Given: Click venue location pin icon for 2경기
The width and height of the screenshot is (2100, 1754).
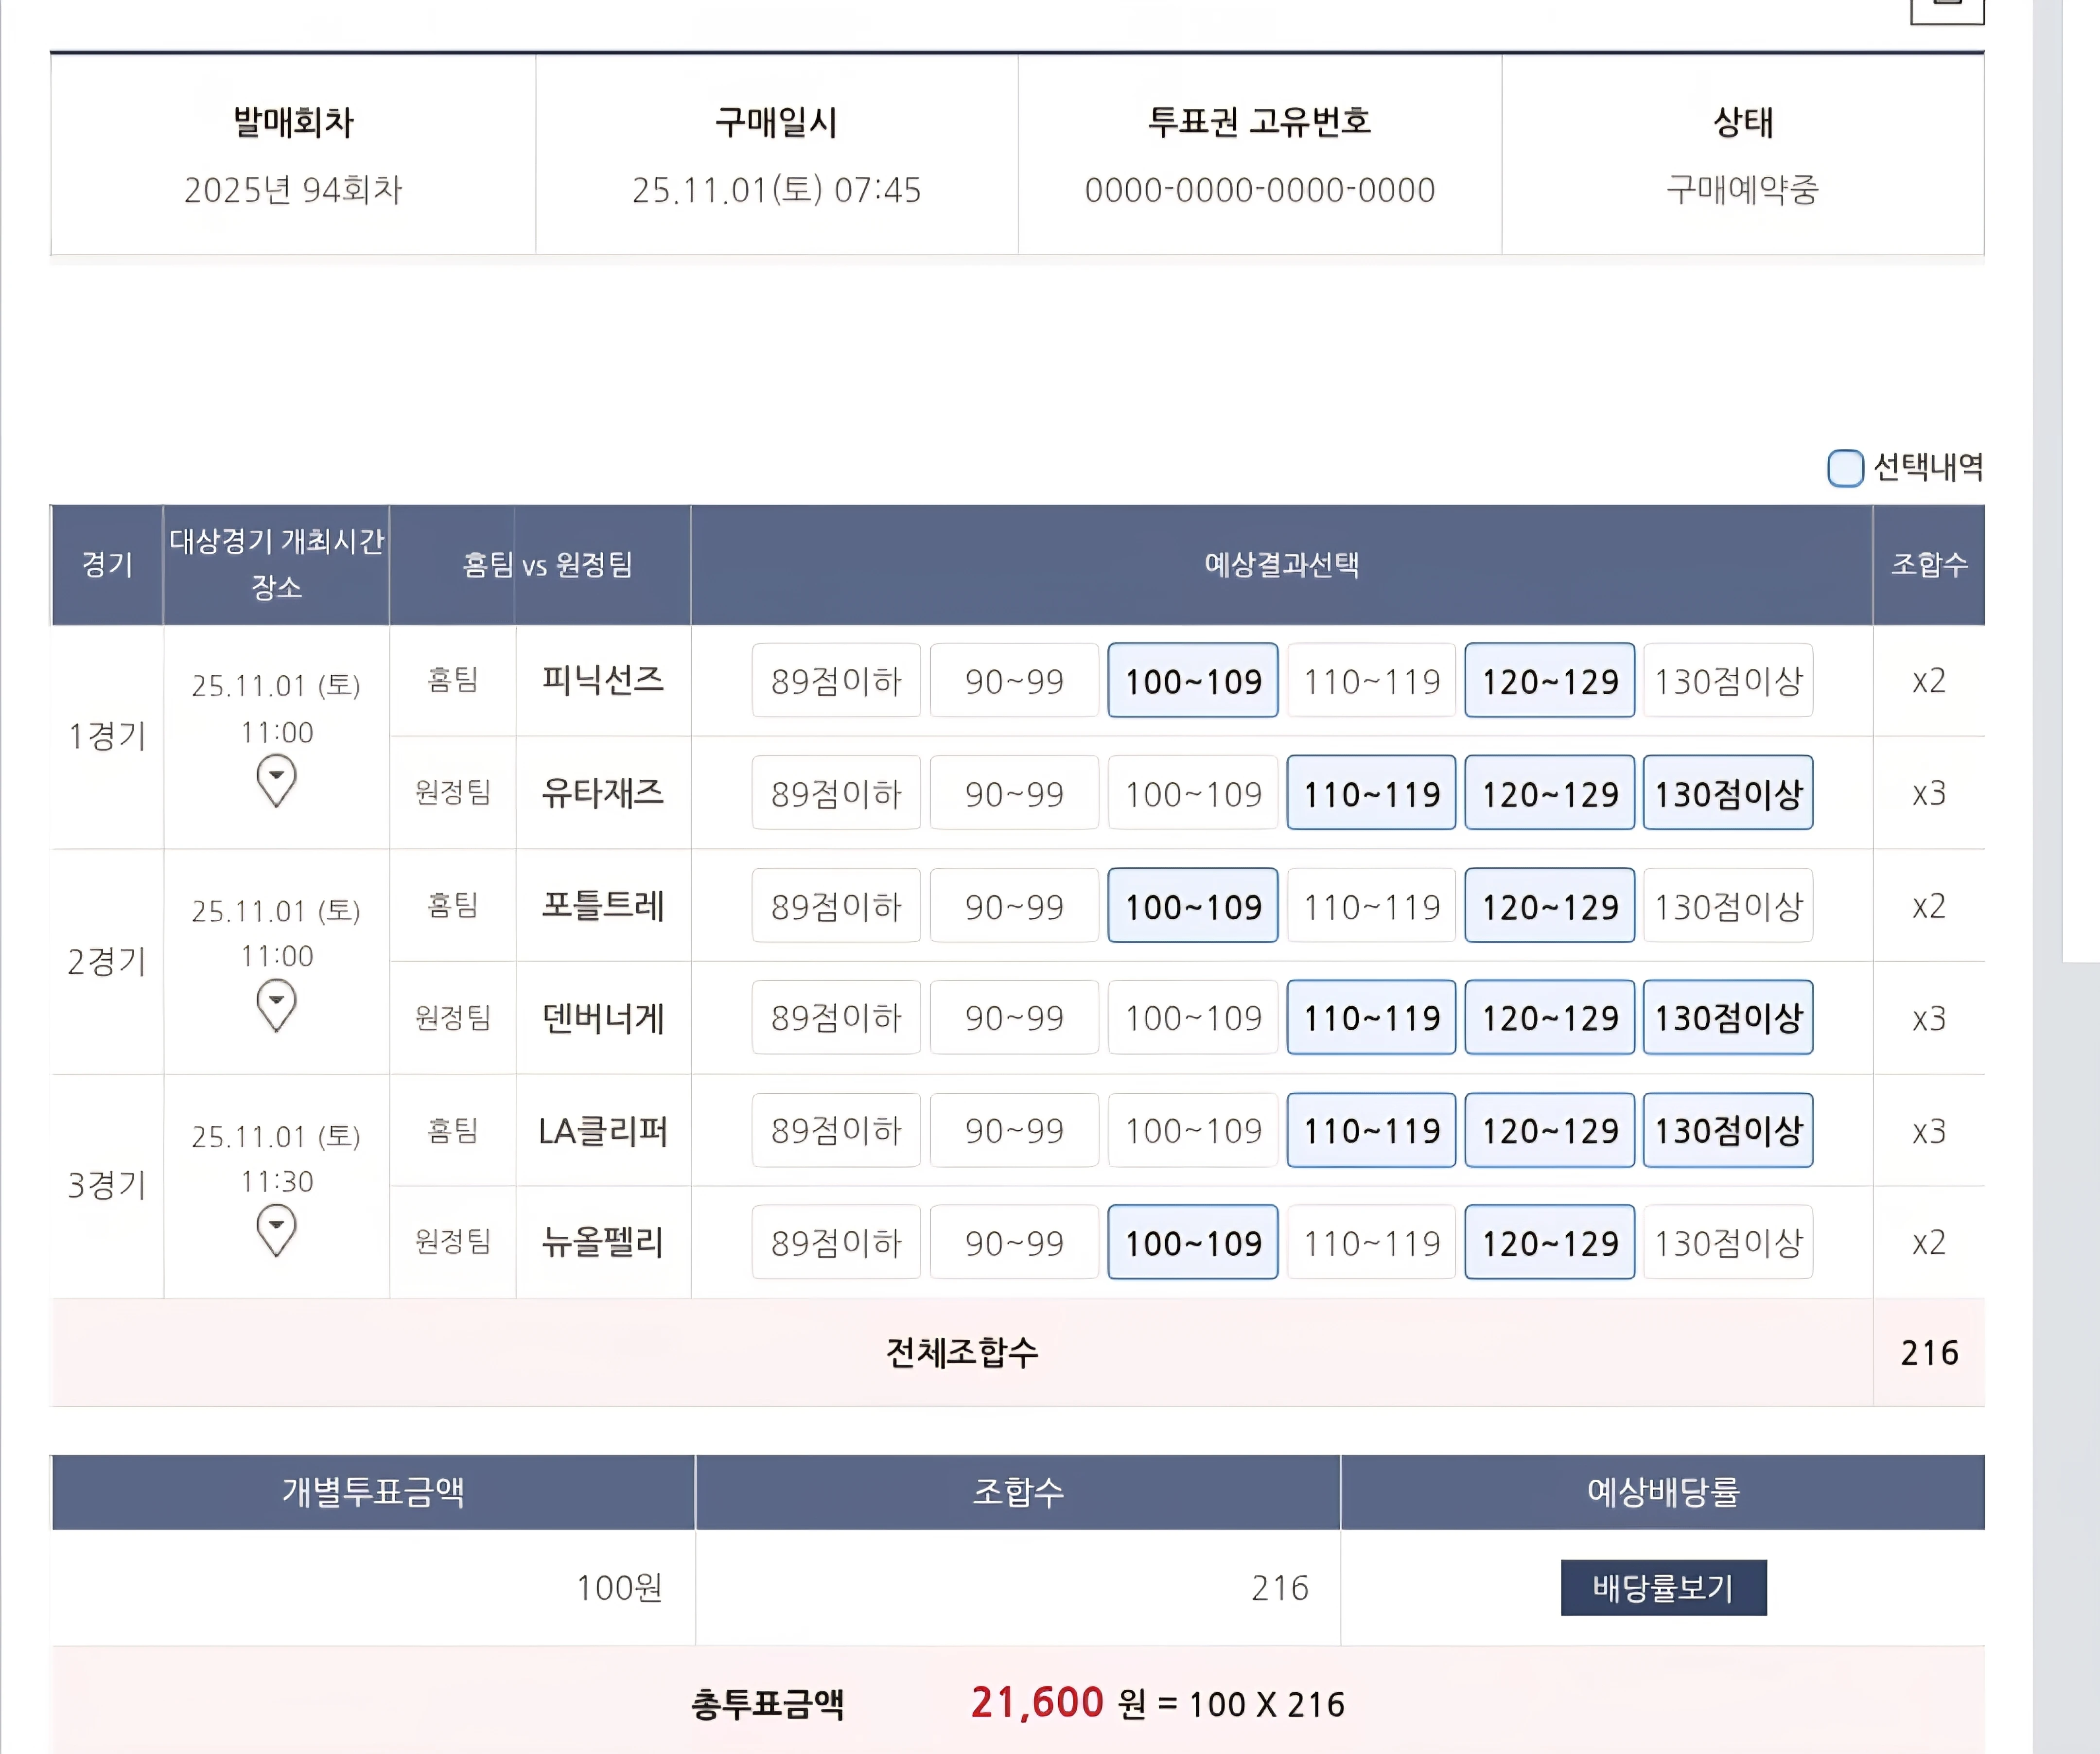Looking at the screenshot, I should tap(276, 1004).
